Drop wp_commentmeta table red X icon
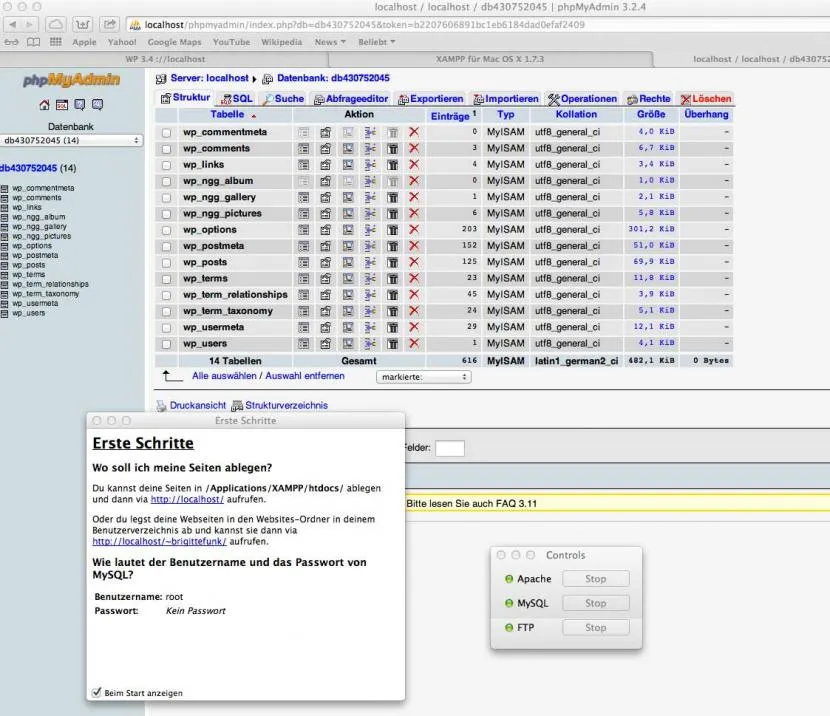This screenshot has width=830, height=716. (414, 132)
